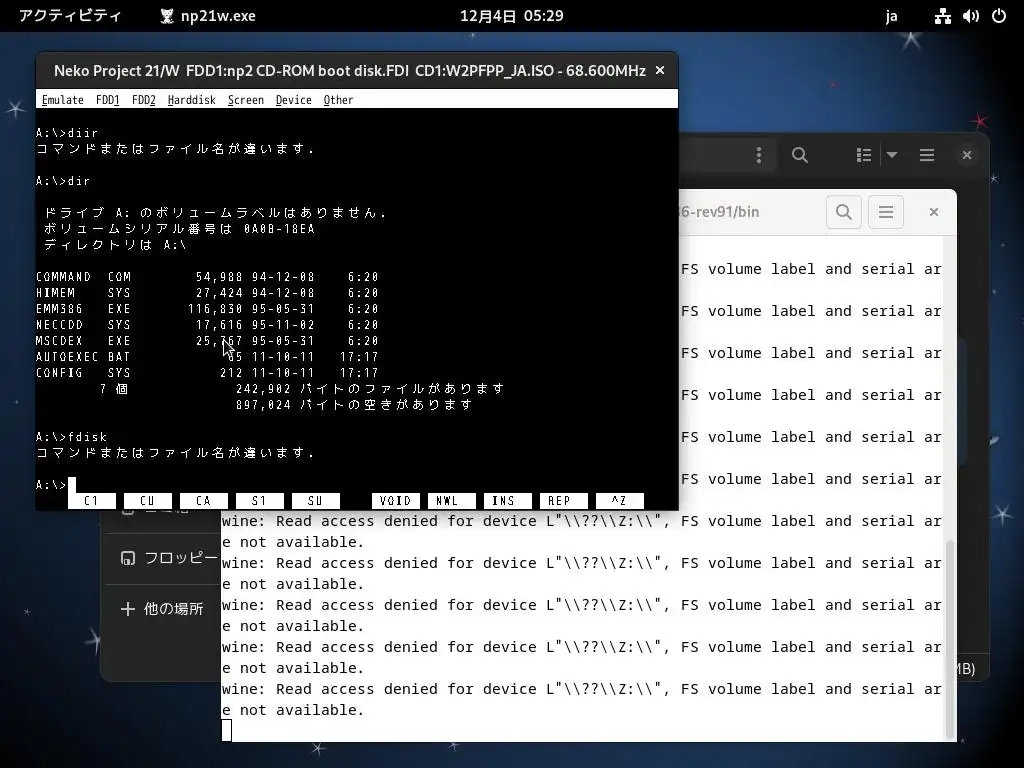Image resolution: width=1024 pixels, height=768 pixels.
Task: Click HIMEM SYS in directory listing
Action: tap(84, 293)
